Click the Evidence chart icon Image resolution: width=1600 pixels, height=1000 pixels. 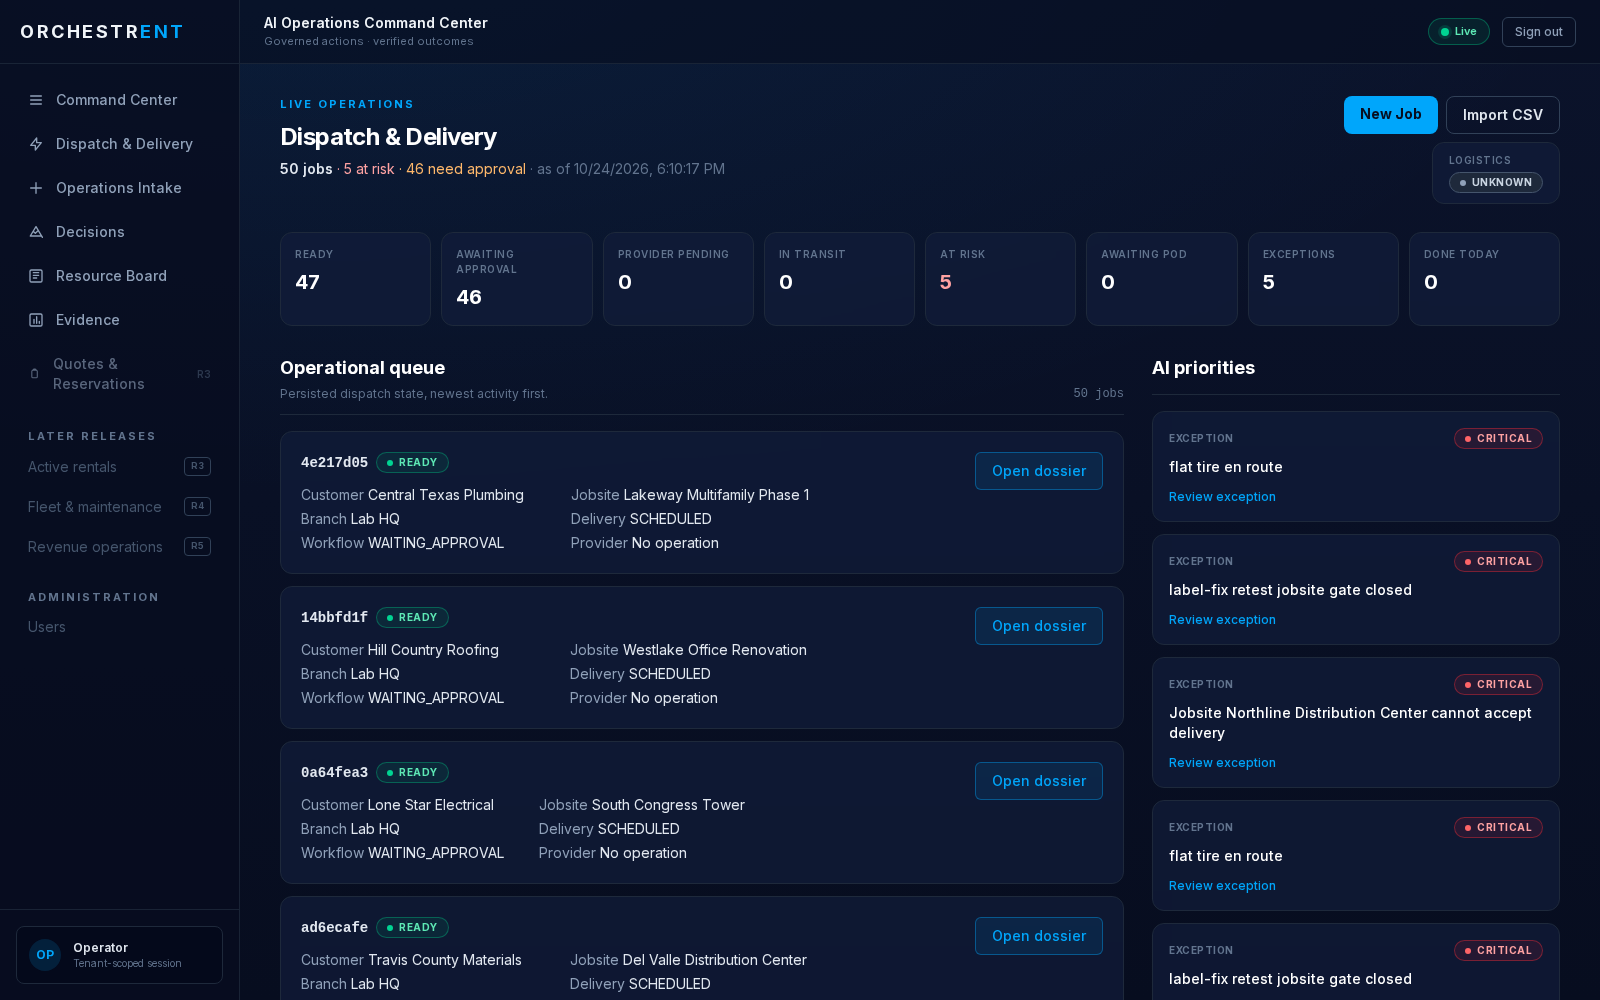pos(36,320)
